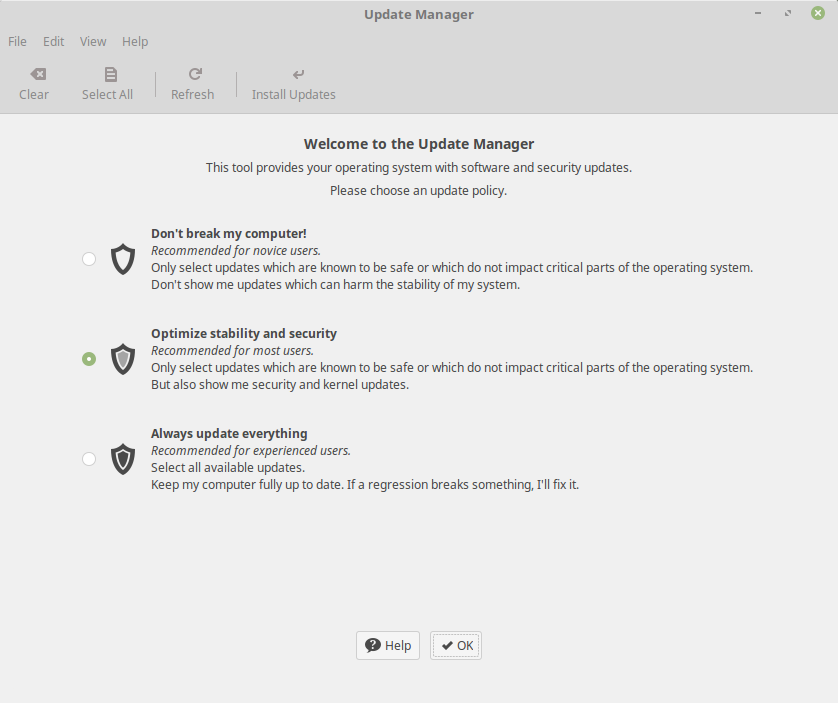
Task: Open the File menu
Action: click(x=17, y=42)
